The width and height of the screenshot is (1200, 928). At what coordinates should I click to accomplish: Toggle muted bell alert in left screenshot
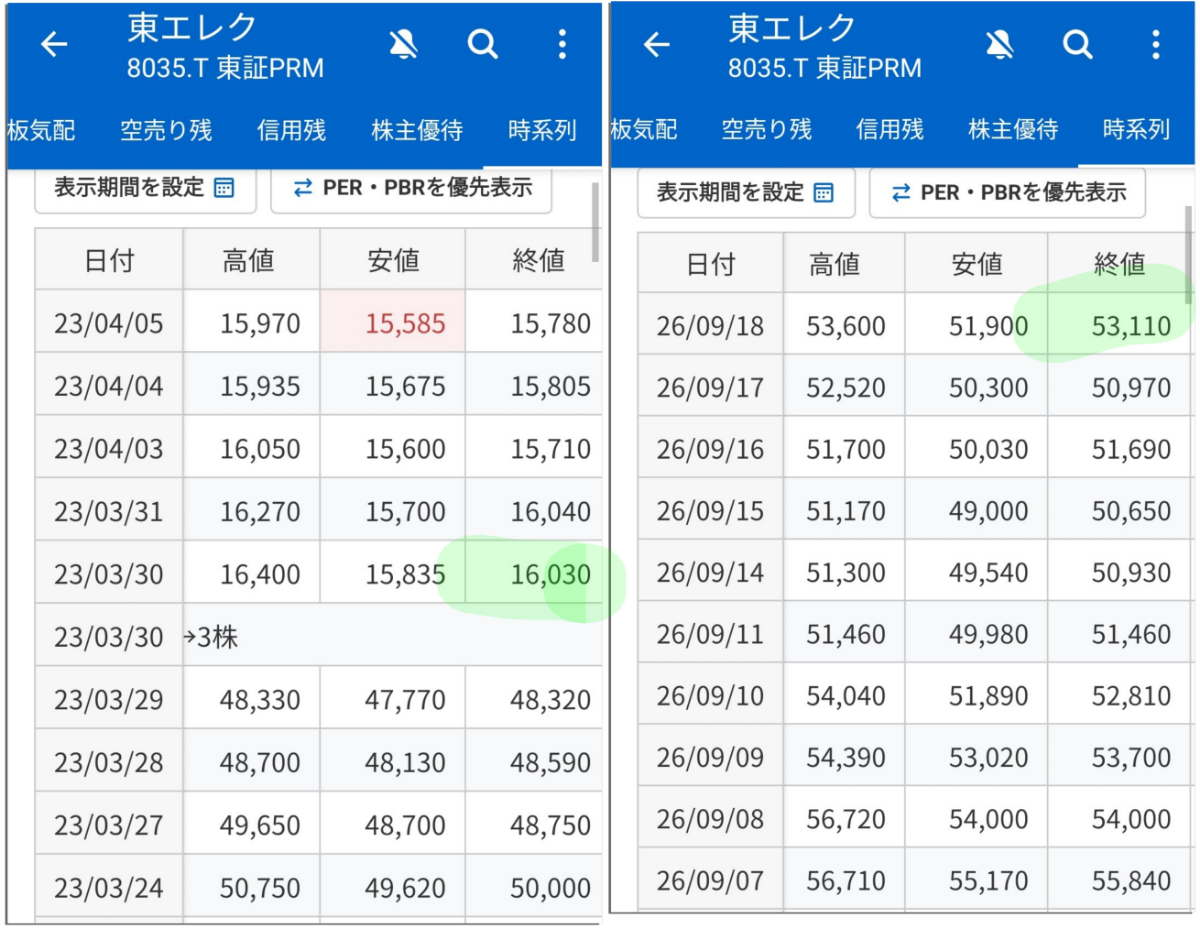(x=403, y=44)
